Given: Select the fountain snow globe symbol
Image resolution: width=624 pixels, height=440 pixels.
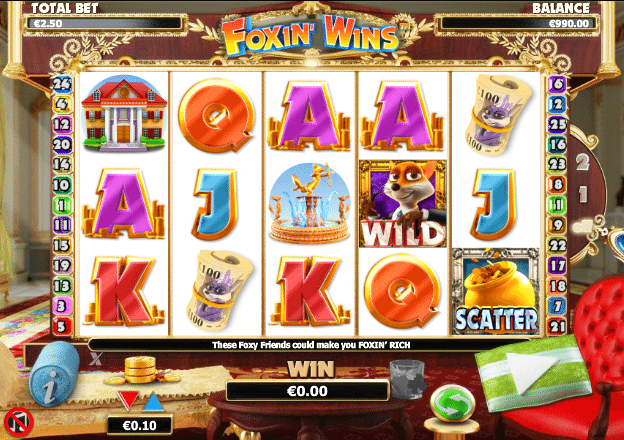Looking at the screenshot, I should point(310,203).
